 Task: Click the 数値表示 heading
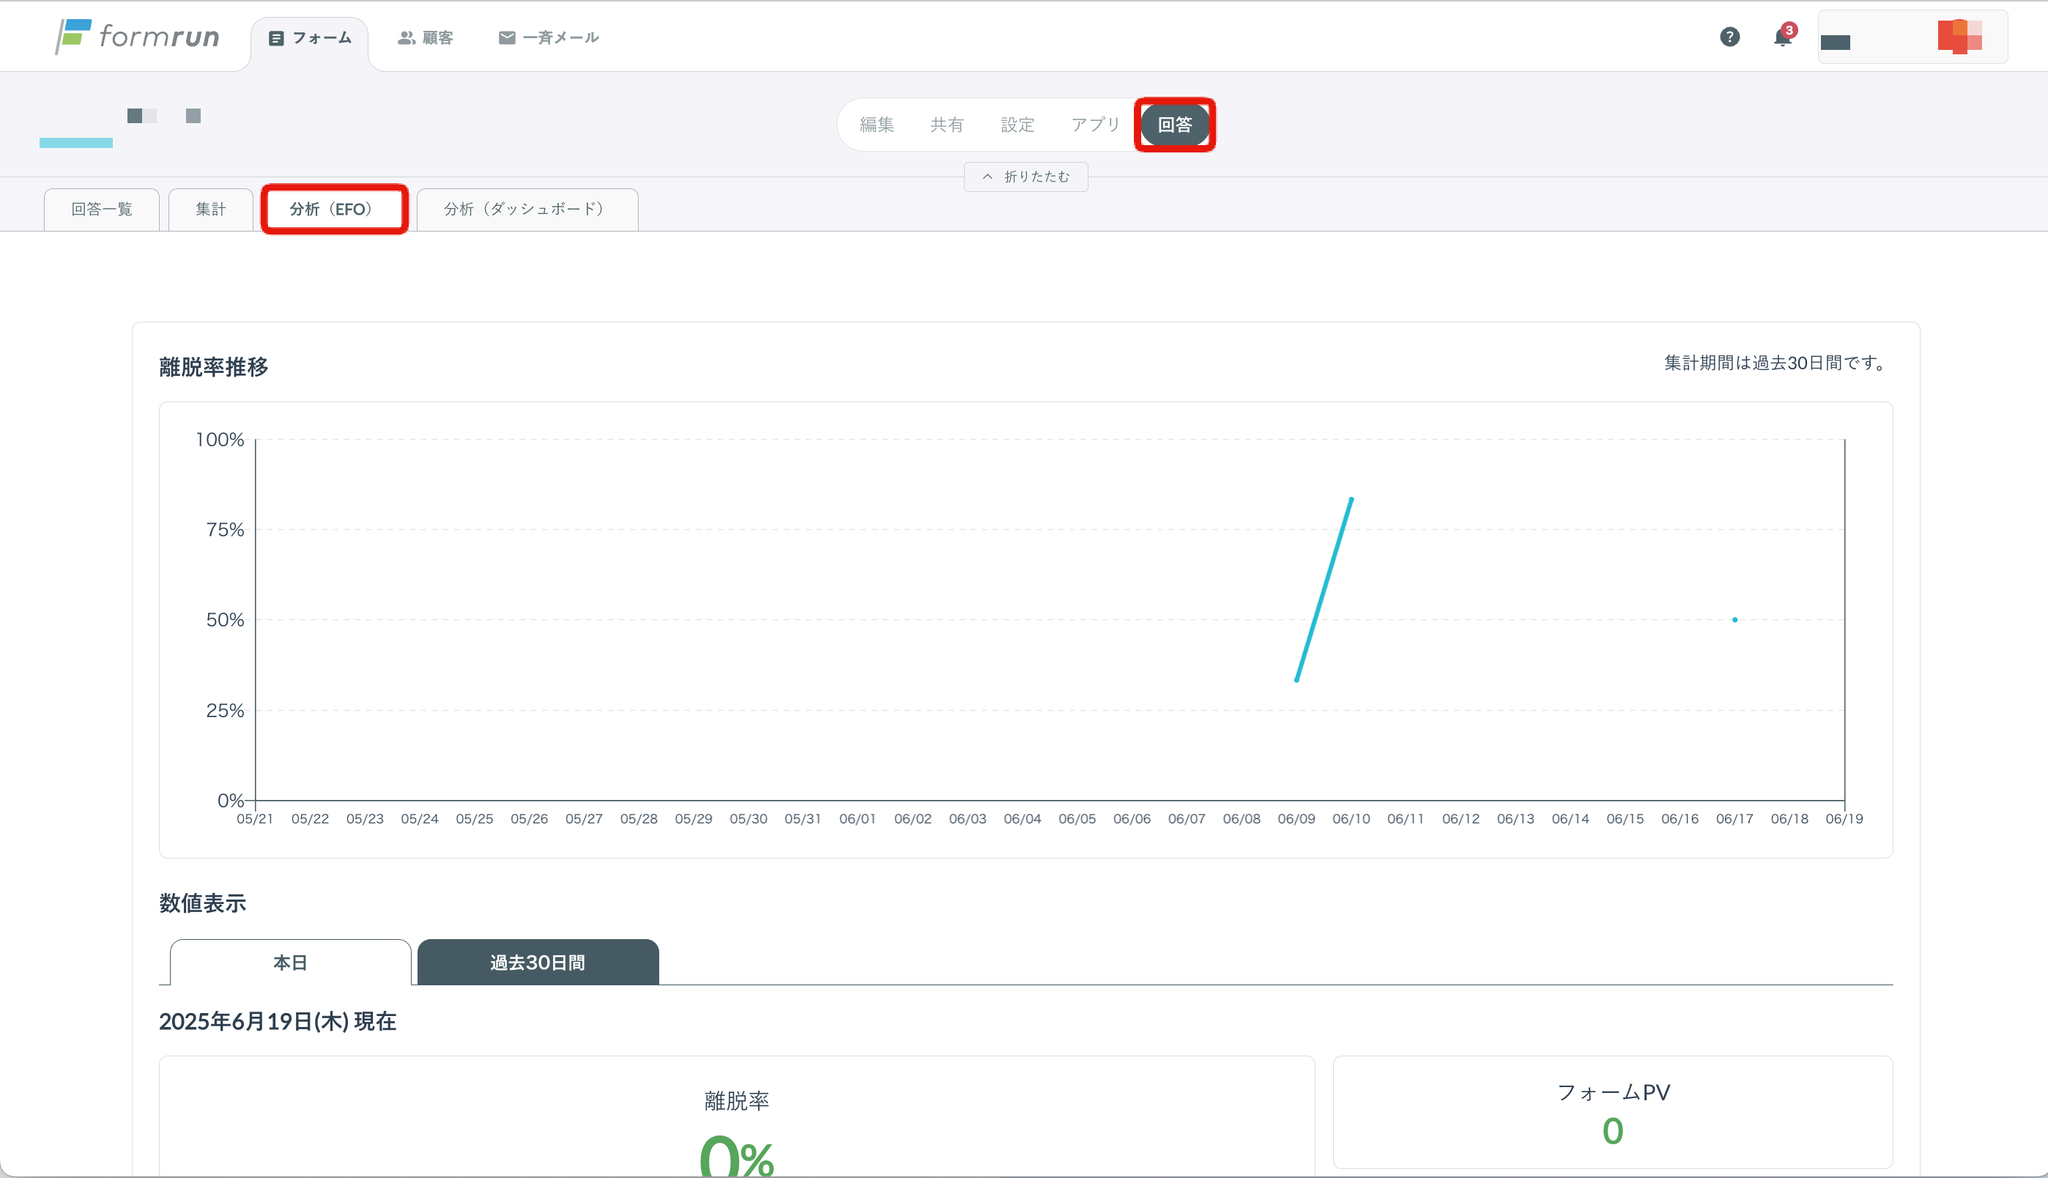click(x=203, y=903)
